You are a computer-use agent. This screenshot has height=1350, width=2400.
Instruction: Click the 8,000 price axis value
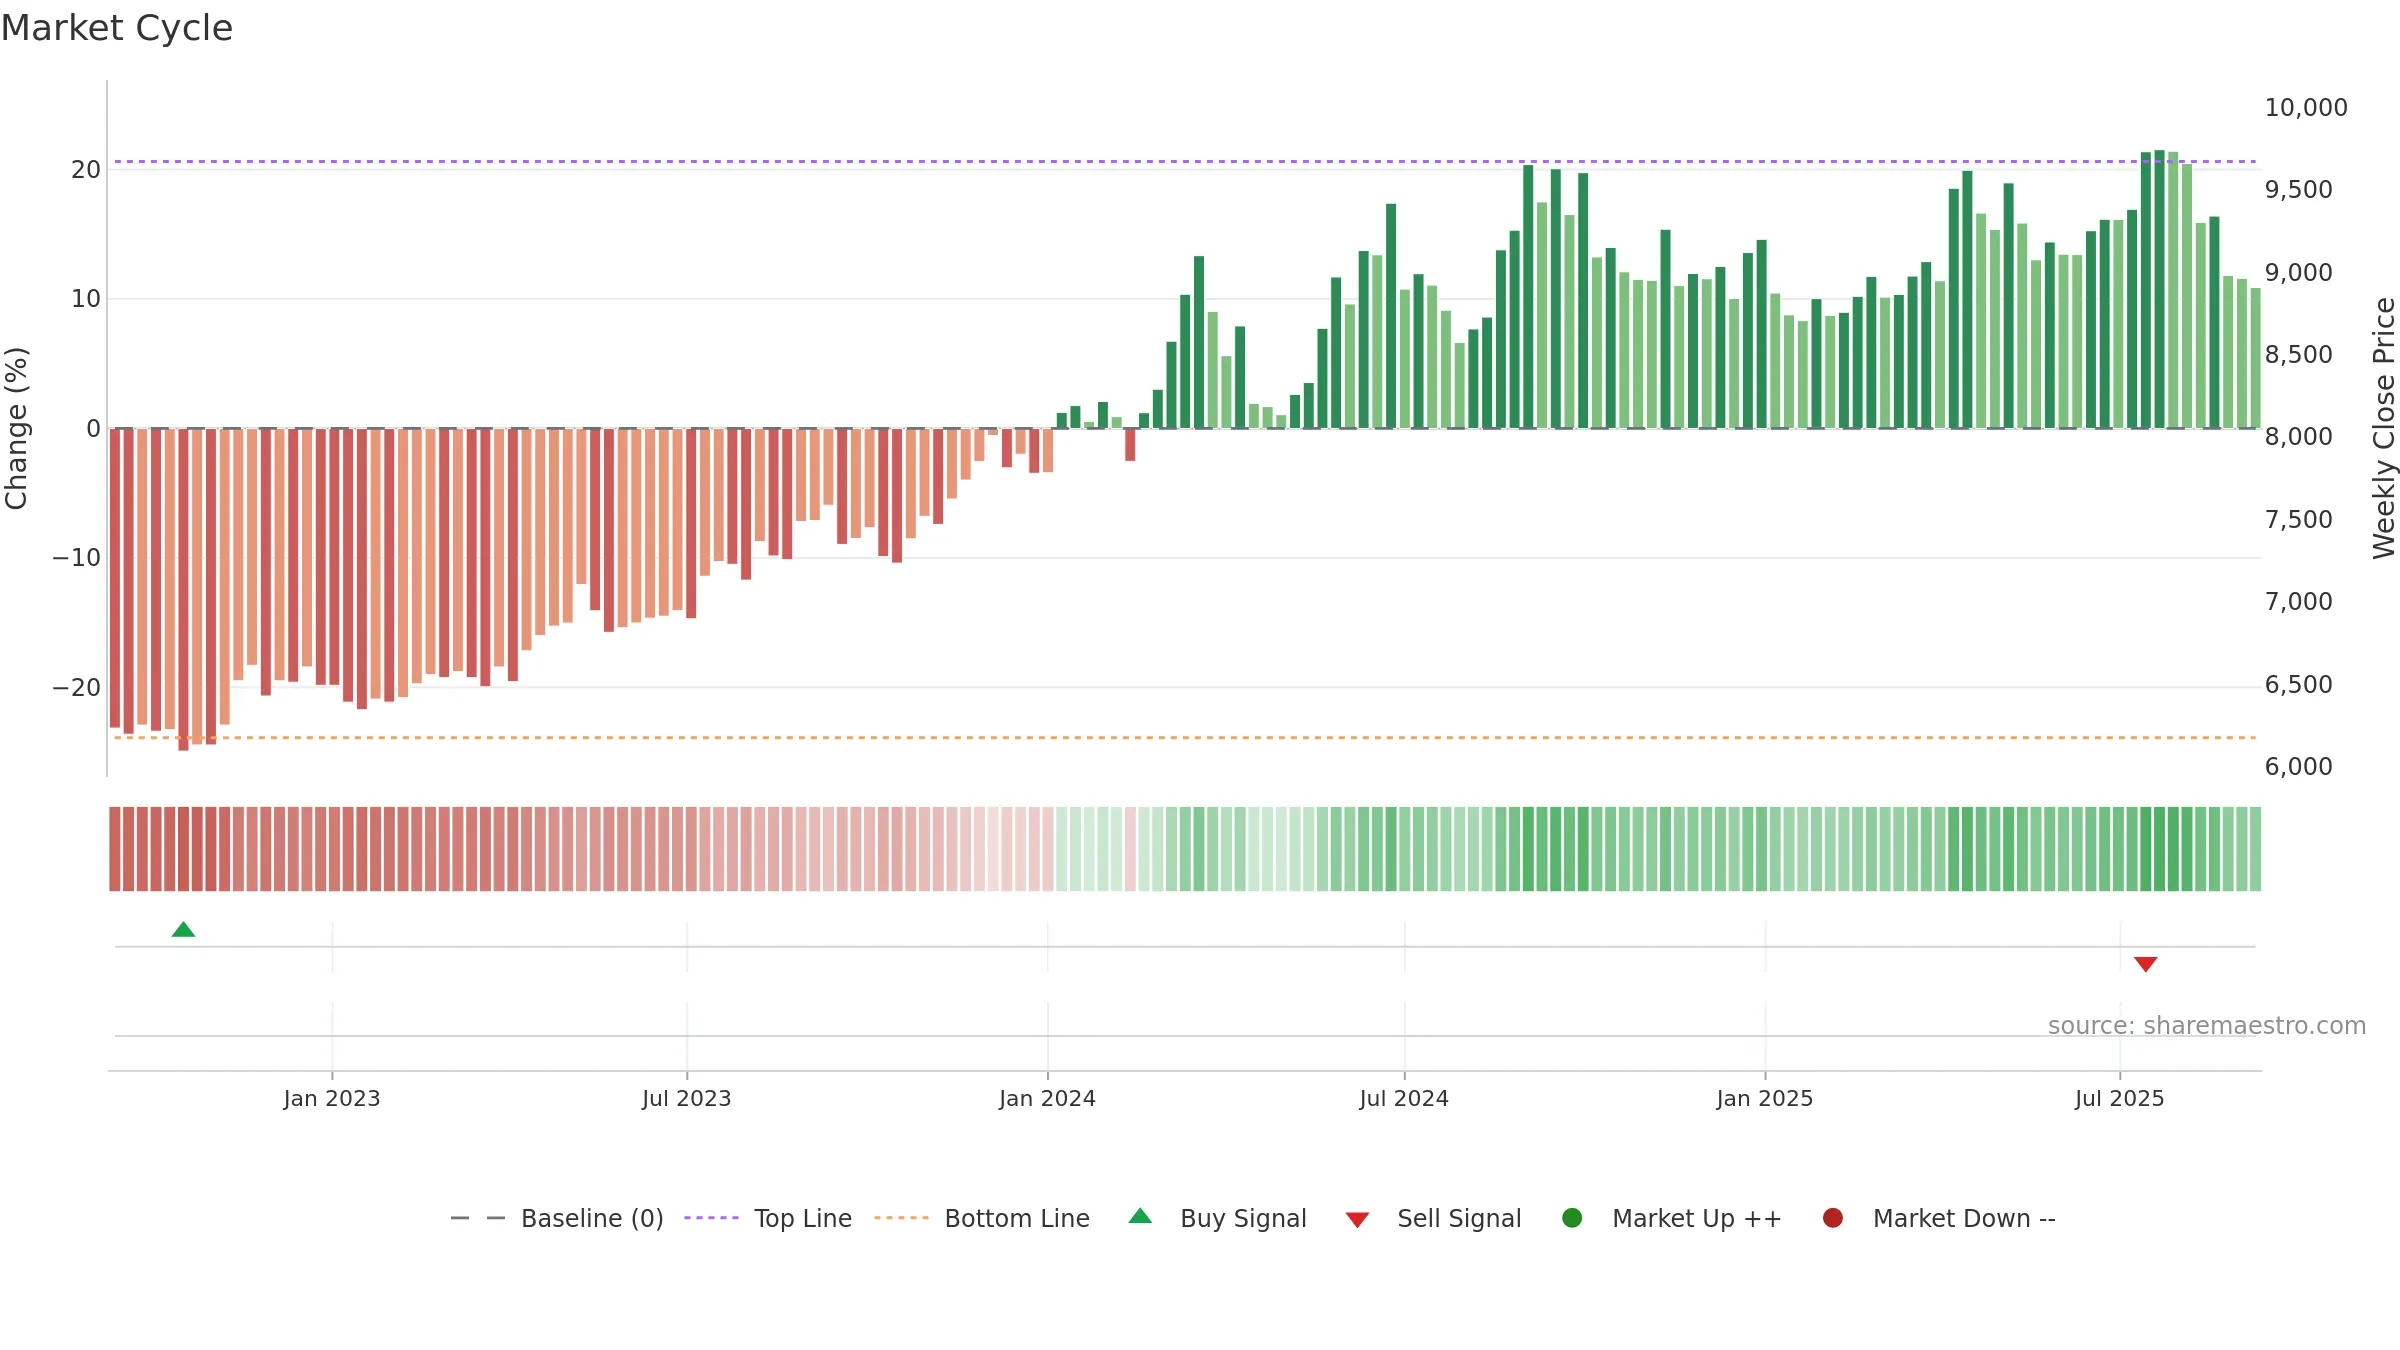click(x=2298, y=437)
